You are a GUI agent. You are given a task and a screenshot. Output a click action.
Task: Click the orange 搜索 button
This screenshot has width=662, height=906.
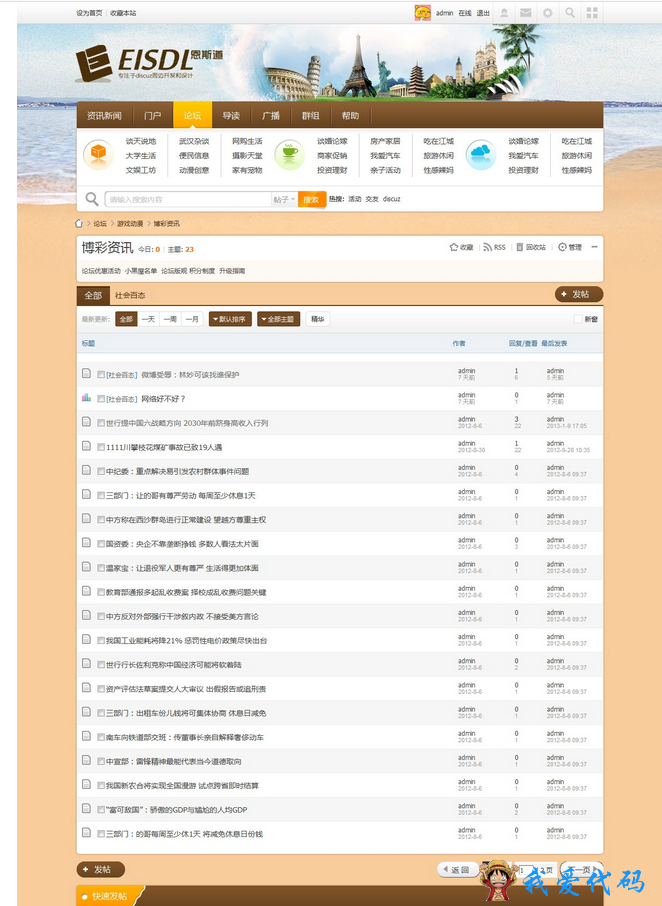311,199
